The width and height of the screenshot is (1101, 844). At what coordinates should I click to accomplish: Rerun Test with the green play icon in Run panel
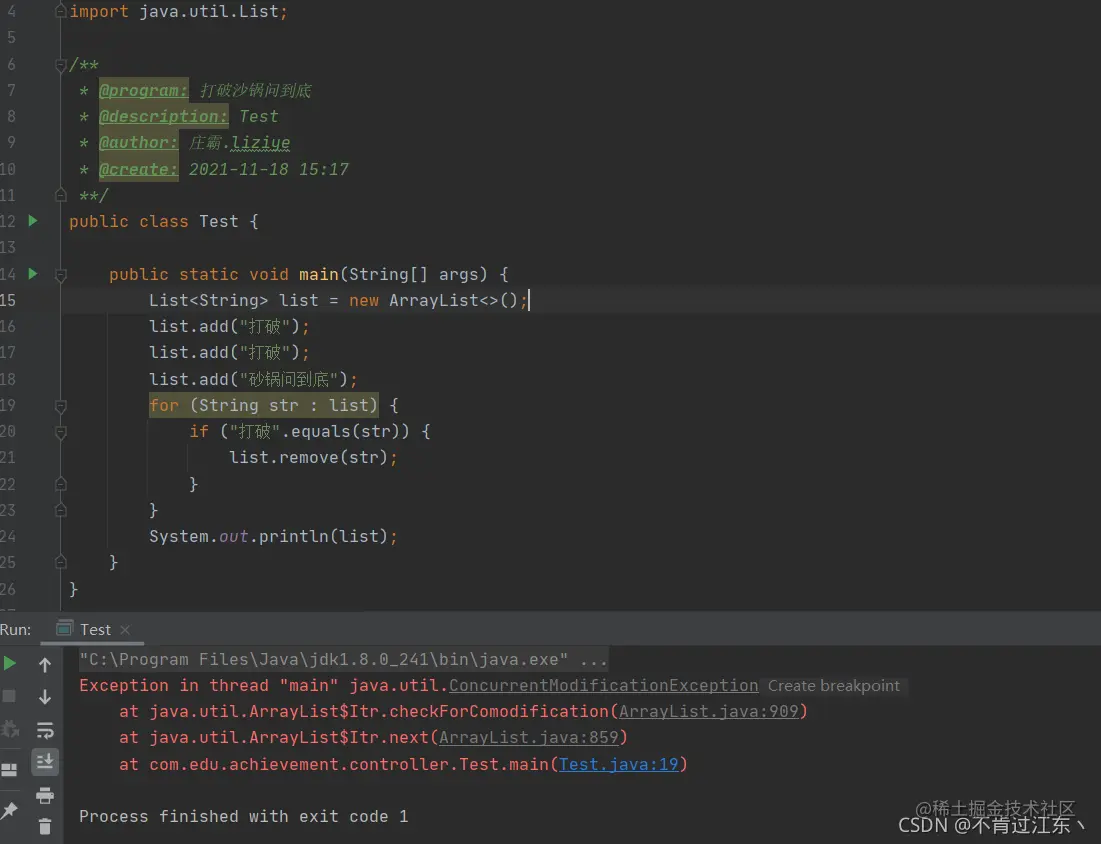pyautogui.click(x=10, y=663)
